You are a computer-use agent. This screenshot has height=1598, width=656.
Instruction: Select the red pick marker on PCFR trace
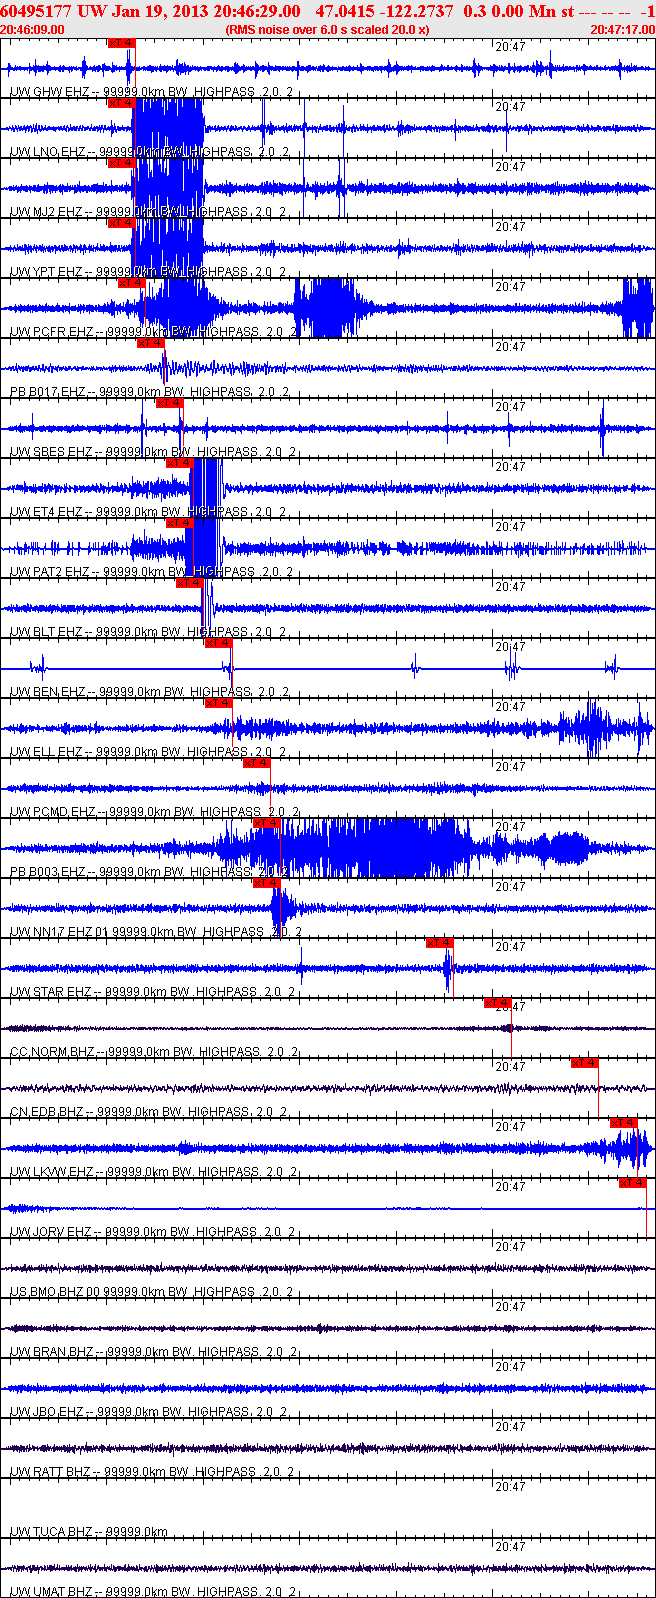pos(131,283)
